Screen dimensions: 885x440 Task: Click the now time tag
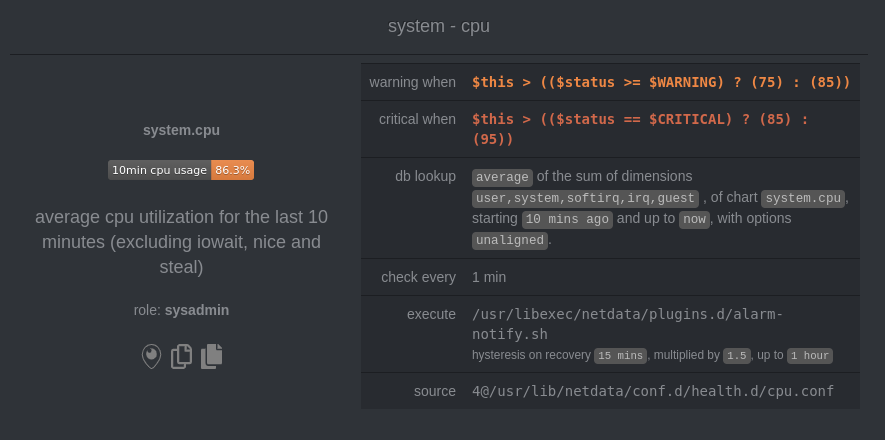[x=694, y=219]
